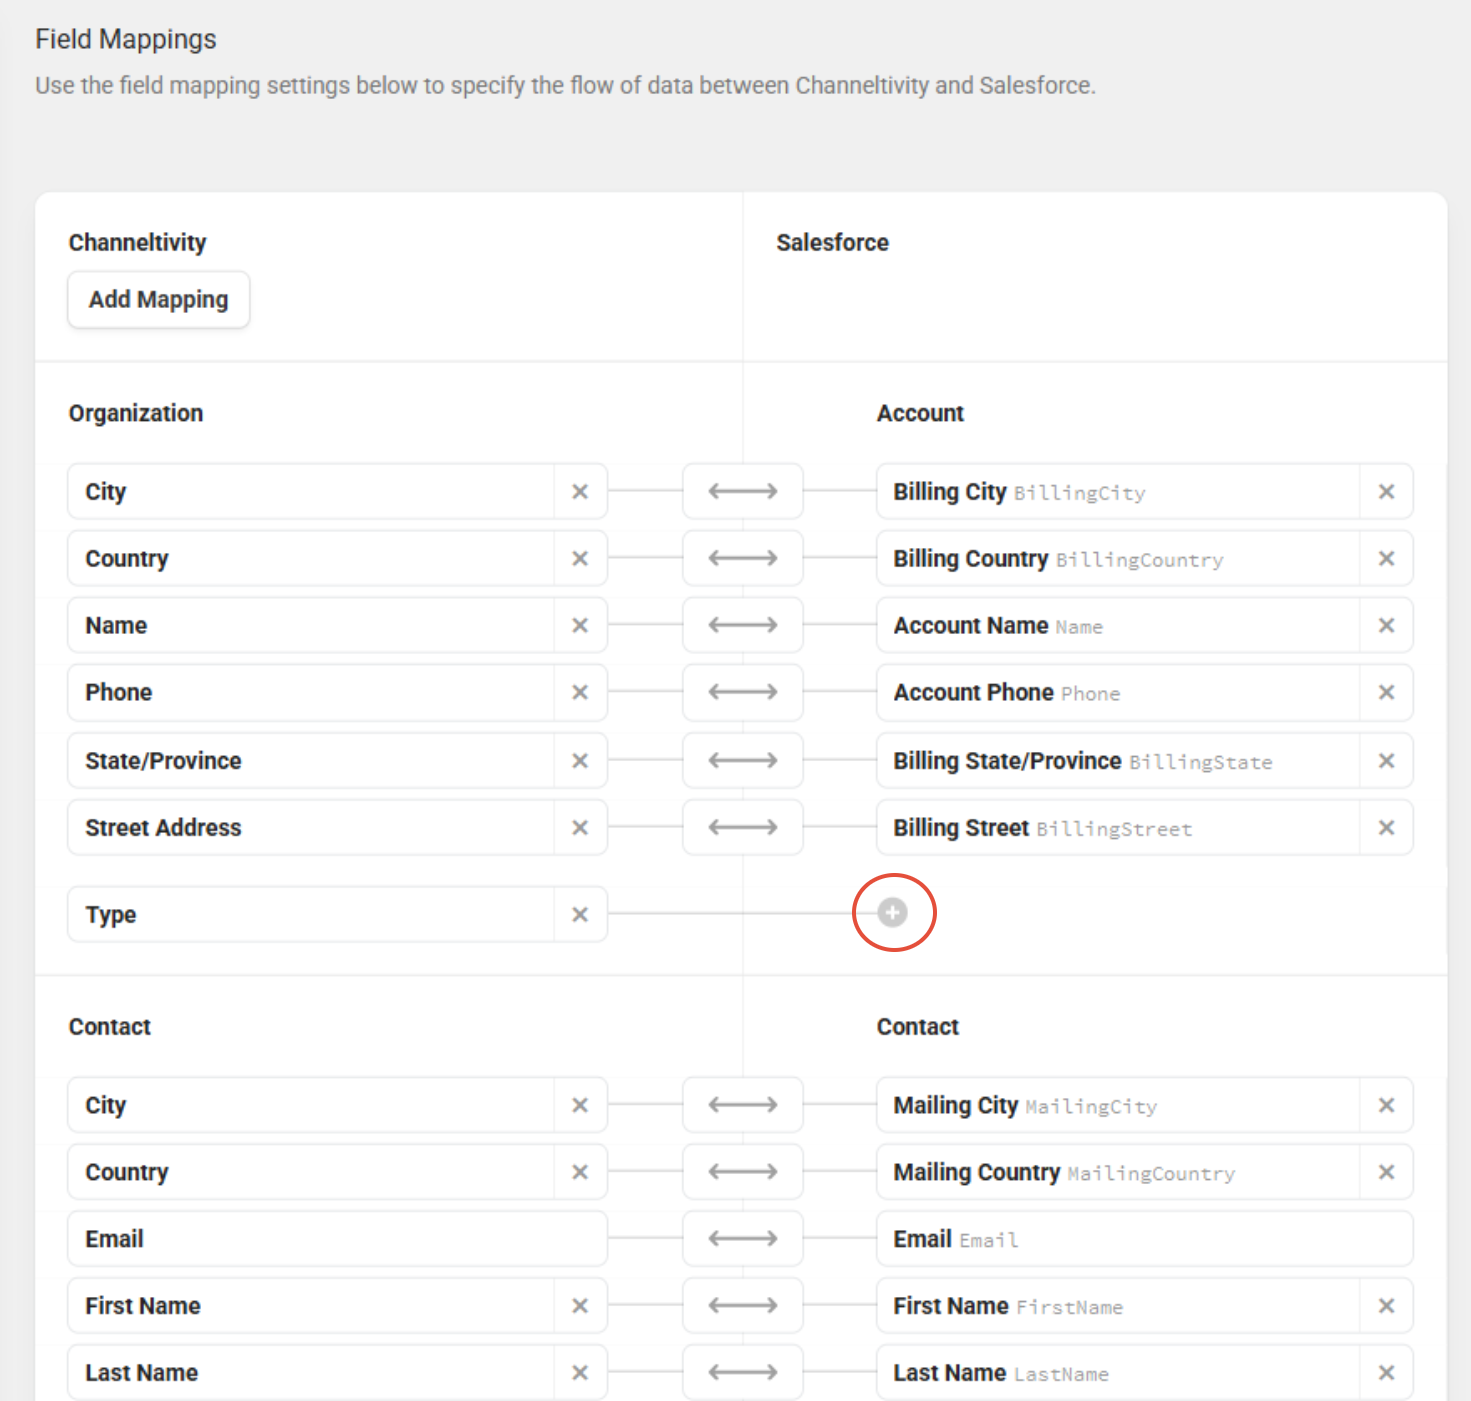Clear the Billing State/Province Salesforce field
The width and height of the screenshot is (1471, 1401).
[x=1386, y=760]
